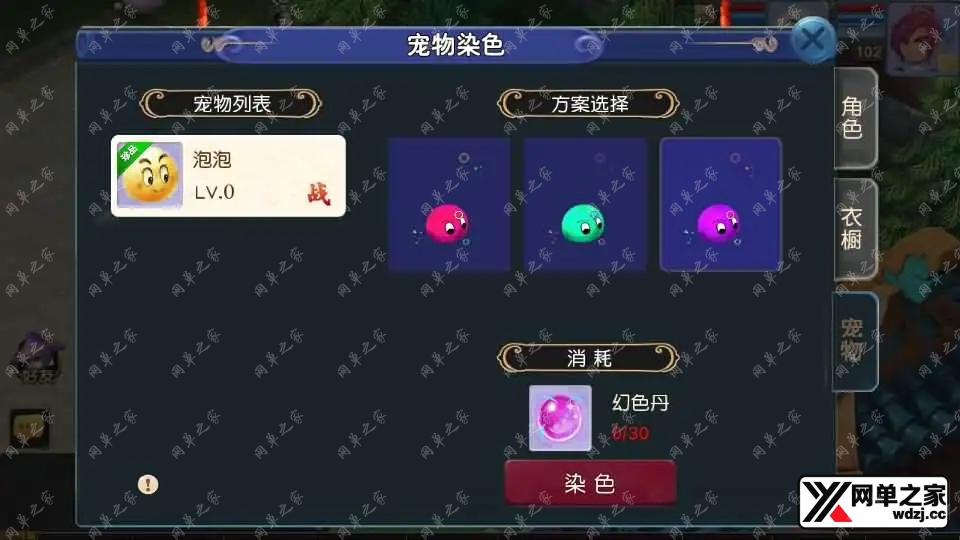960x540 pixels.
Task: Click the 幻色丹 item icon
Action: click(560, 418)
